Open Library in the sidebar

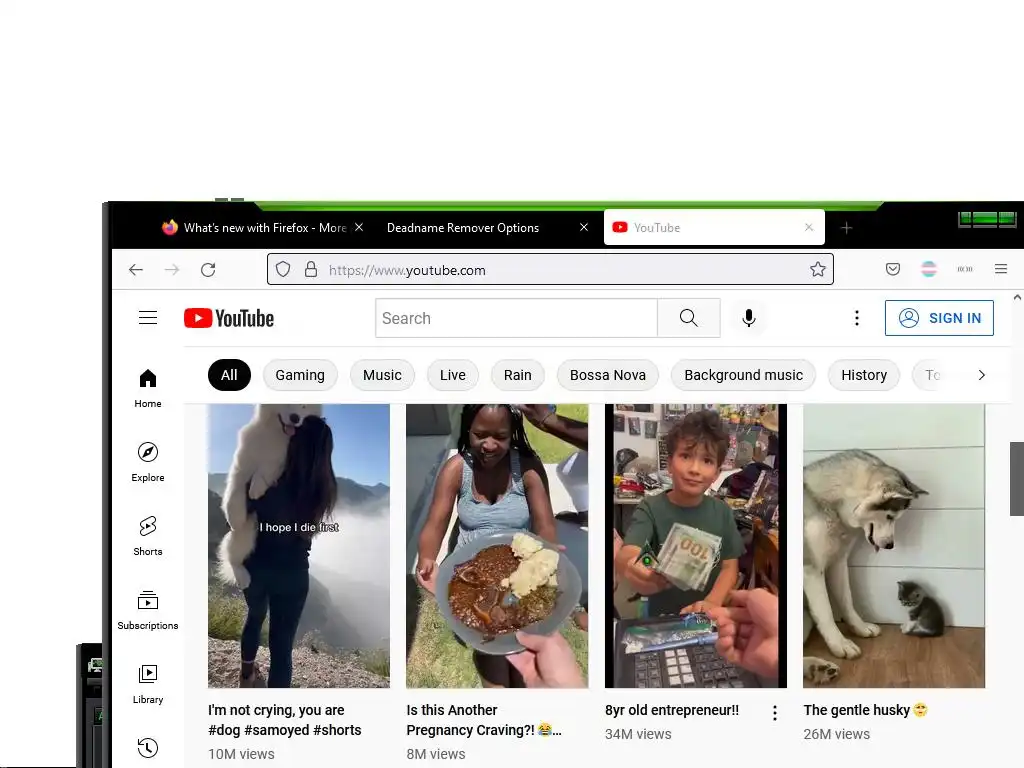[x=148, y=684]
